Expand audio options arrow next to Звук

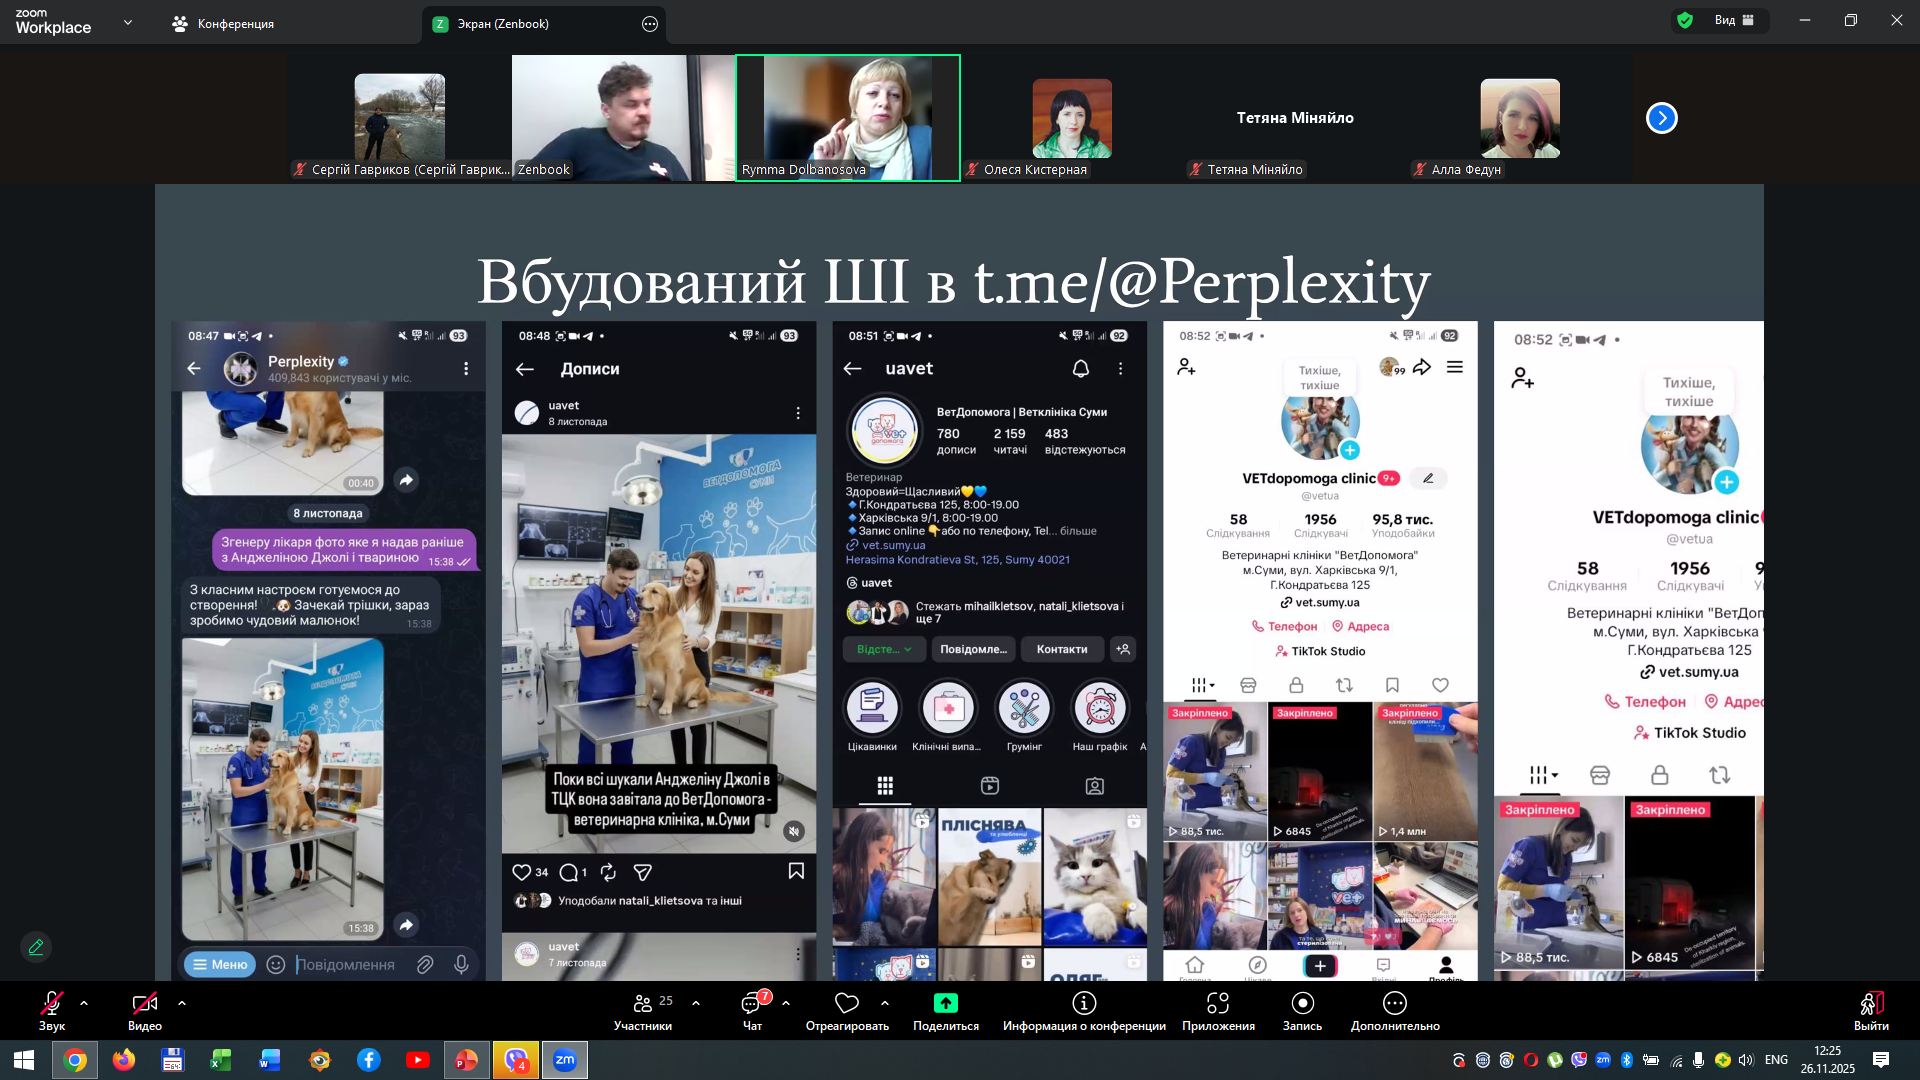(84, 1002)
